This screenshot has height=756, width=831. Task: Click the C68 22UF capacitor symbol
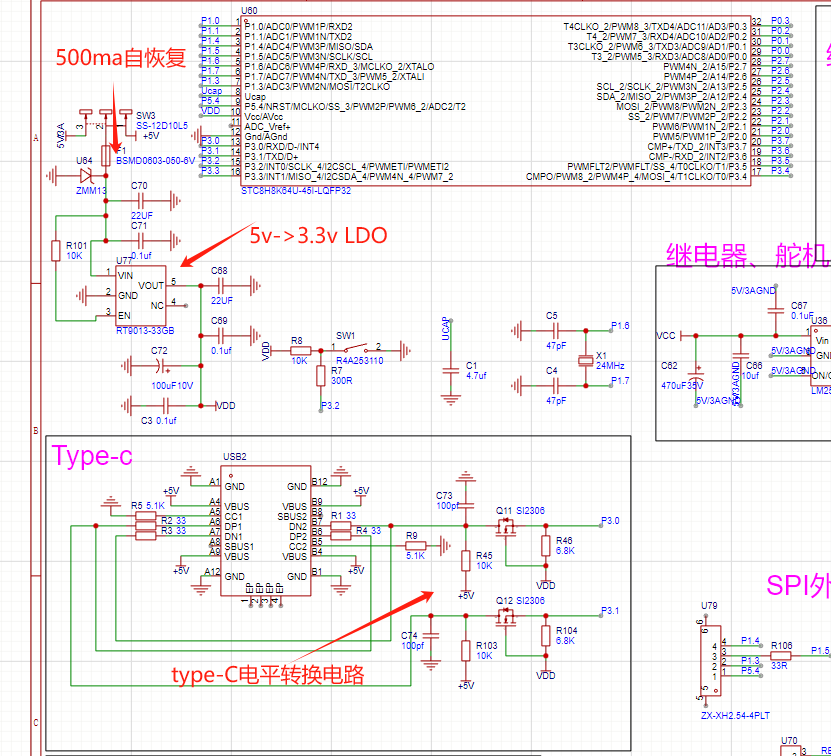pyautogui.click(x=220, y=286)
